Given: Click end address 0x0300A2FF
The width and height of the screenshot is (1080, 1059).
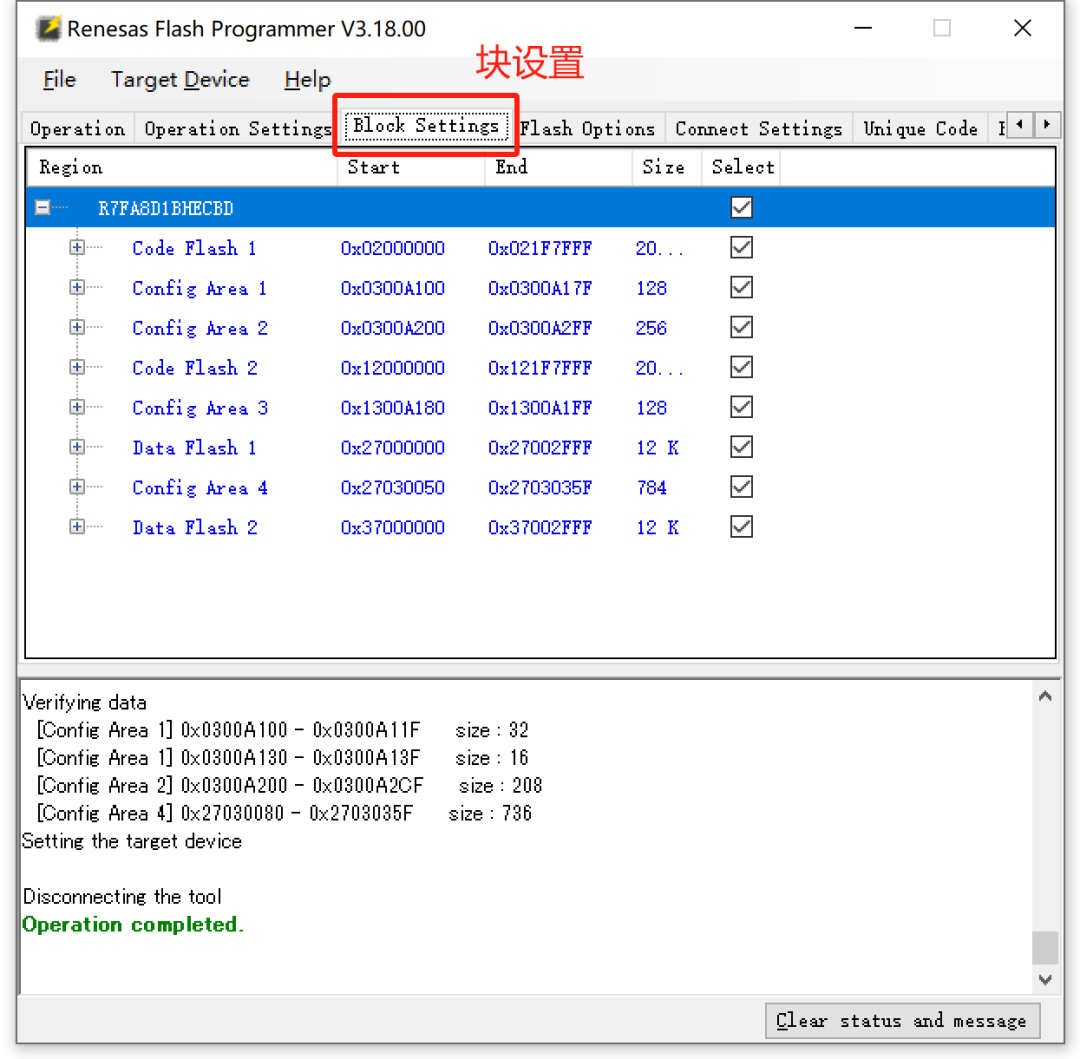Looking at the screenshot, I should pyautogui.click(x=540, y=328).
